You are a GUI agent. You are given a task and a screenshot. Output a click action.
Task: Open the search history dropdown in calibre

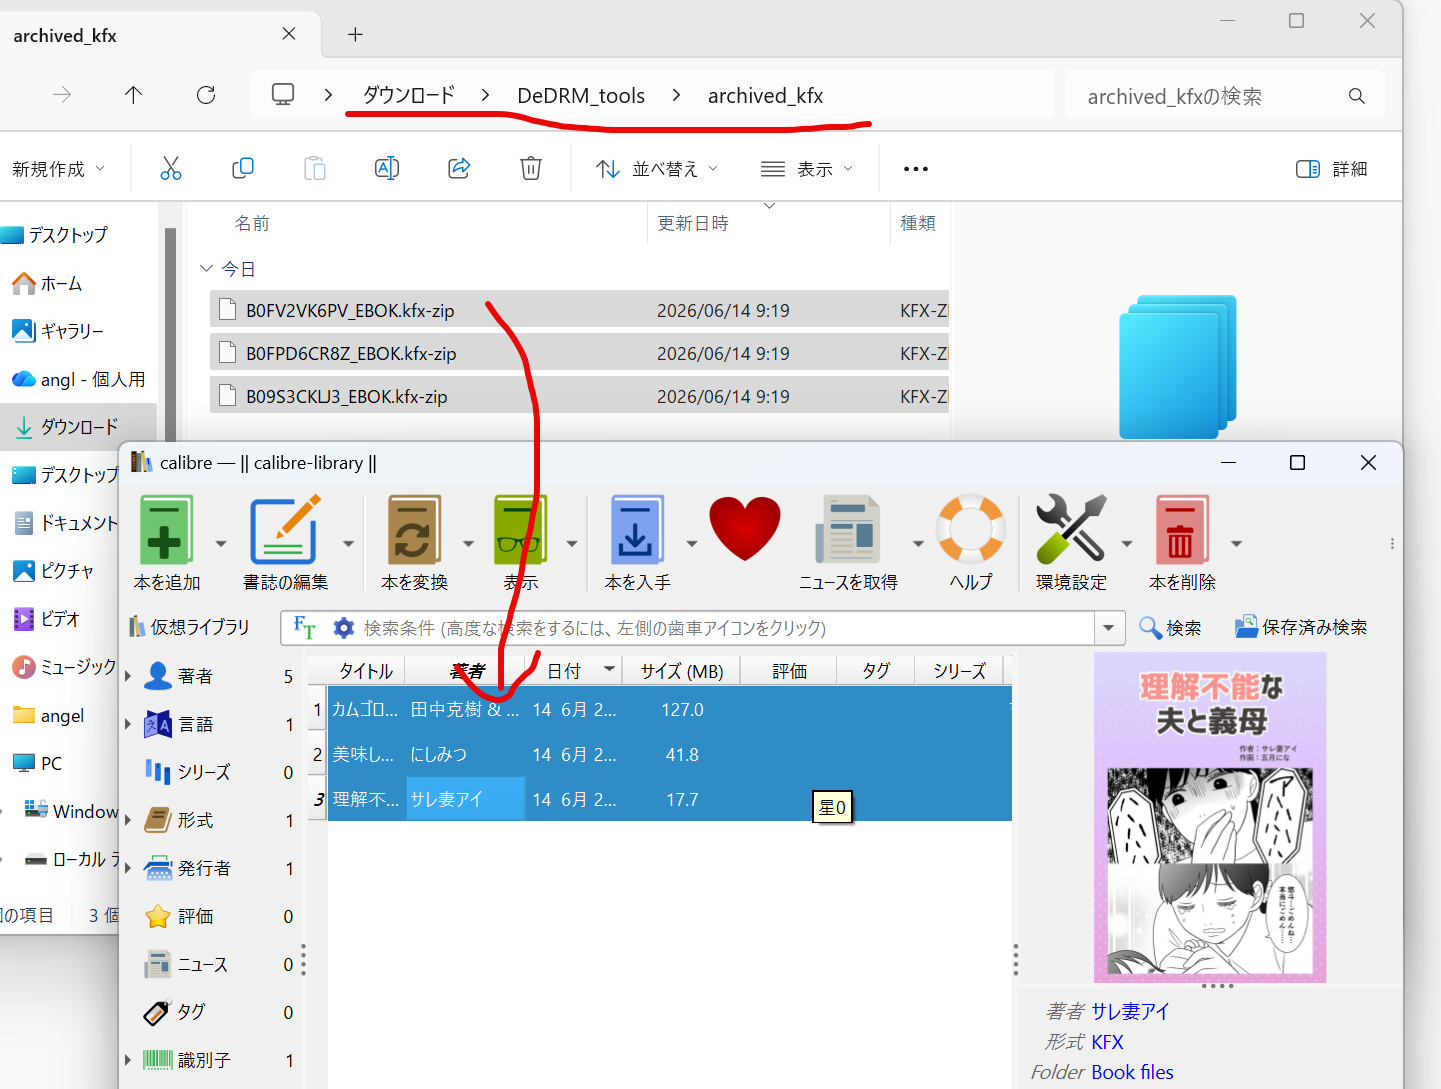(1108, 628)
